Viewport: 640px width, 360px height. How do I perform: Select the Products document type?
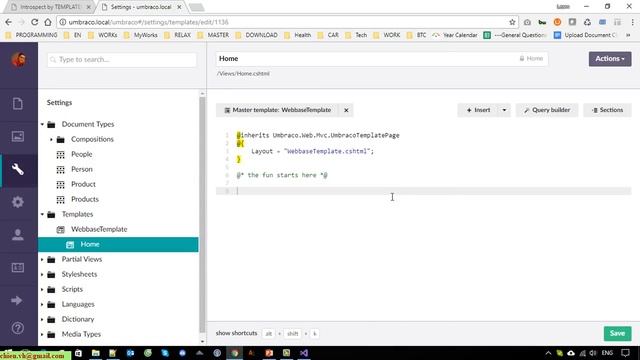pyautogui.click(x=85, y=199)
